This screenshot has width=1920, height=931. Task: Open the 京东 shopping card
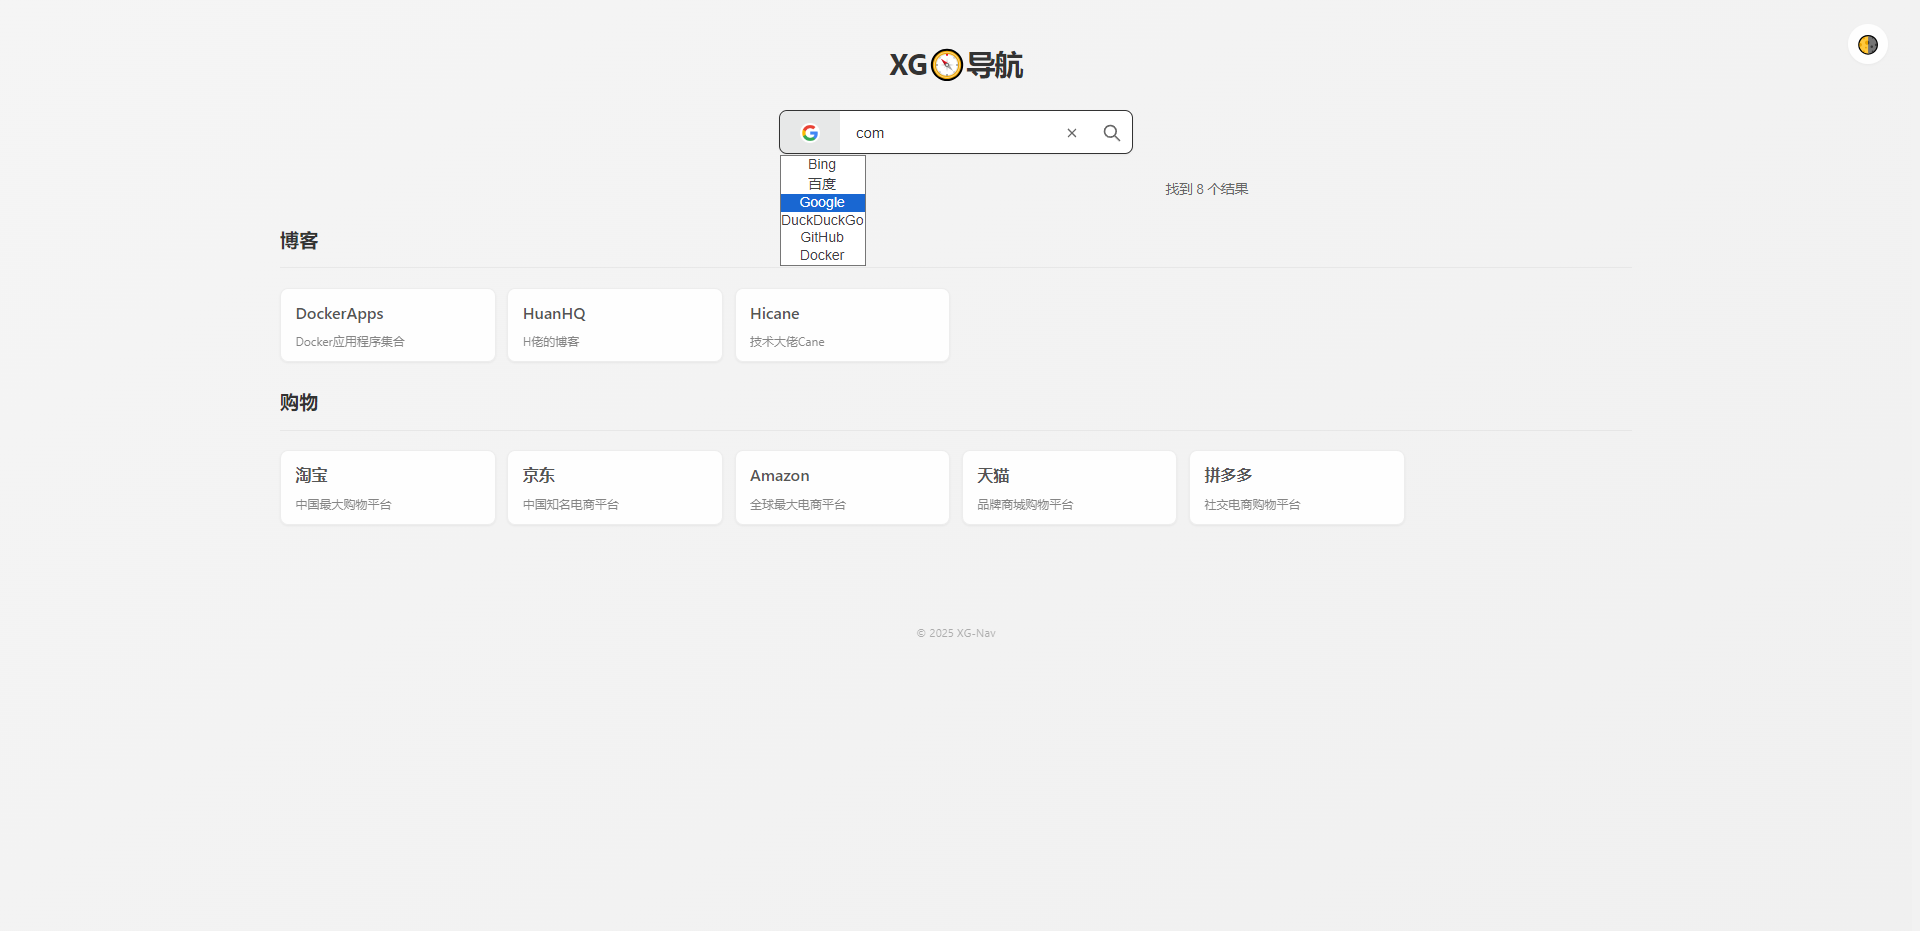click(615, 488)
